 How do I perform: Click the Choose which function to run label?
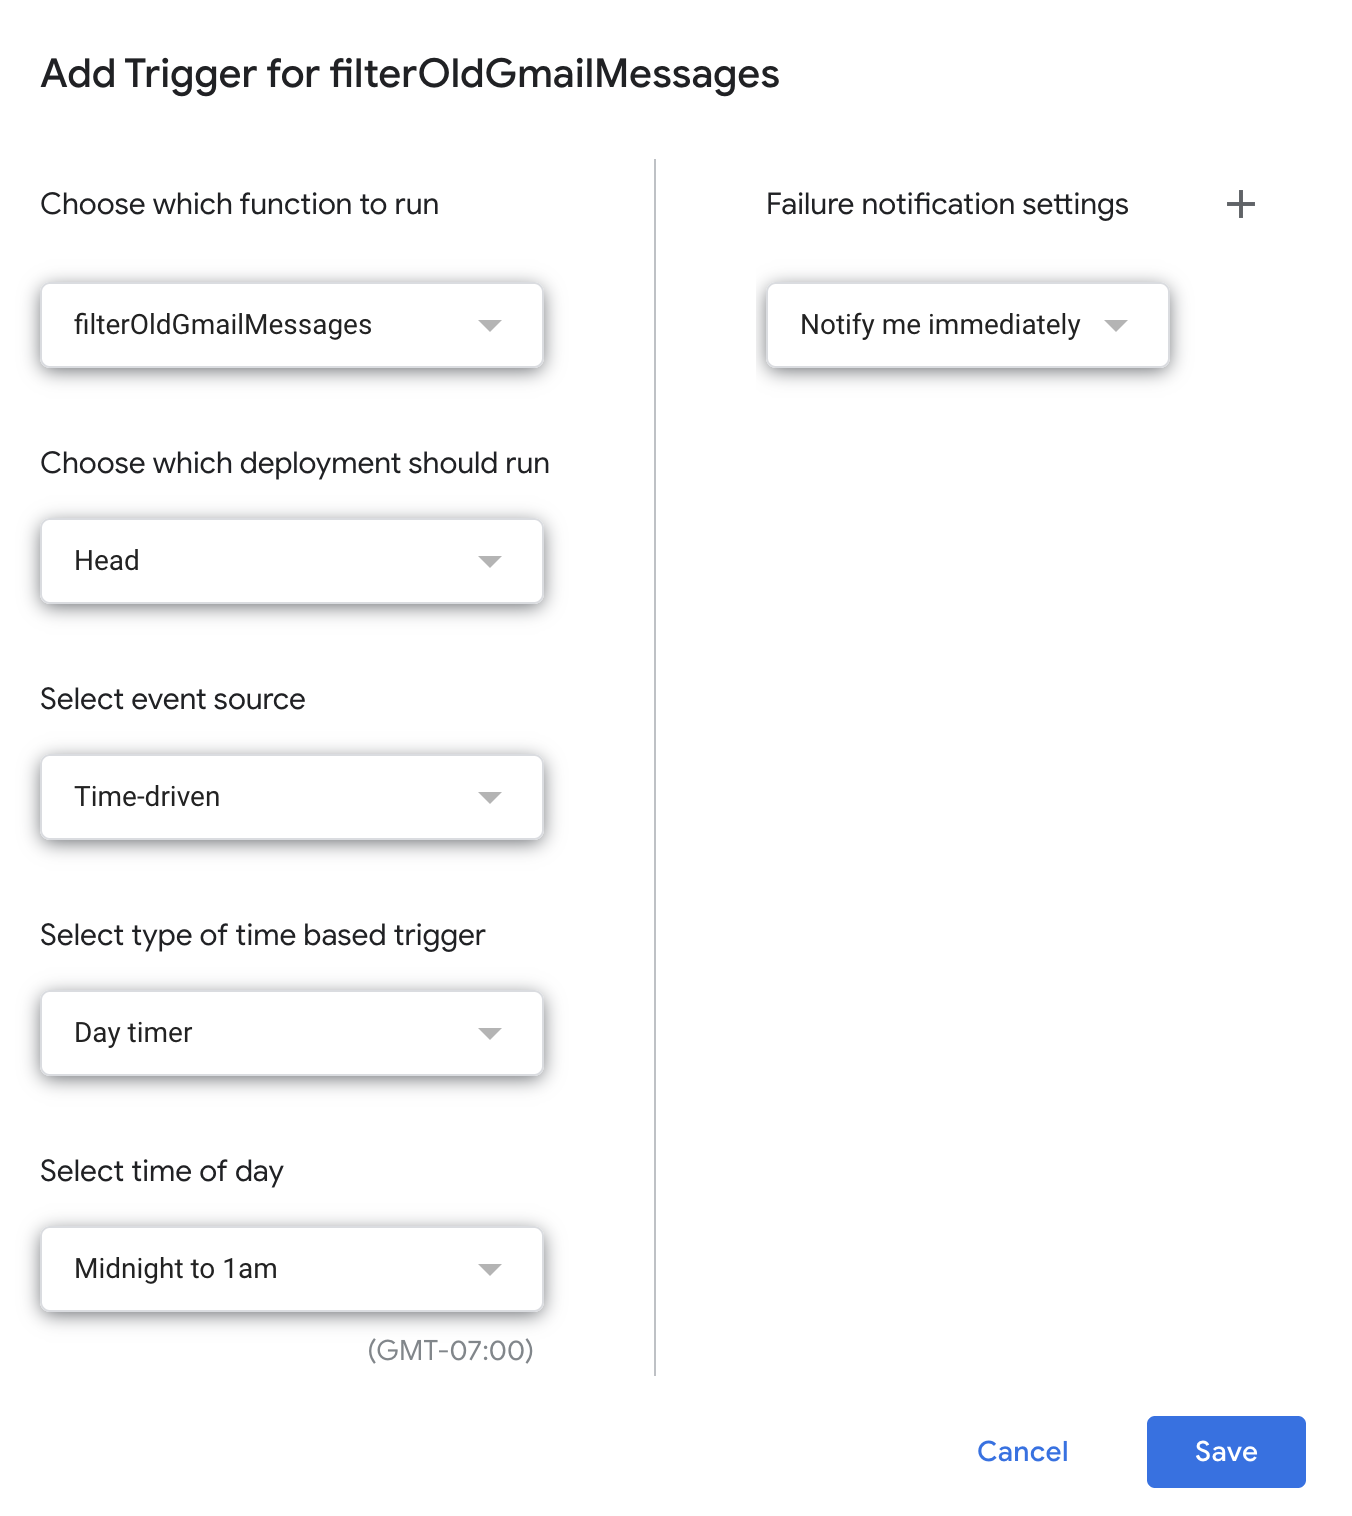pos(239,204)
